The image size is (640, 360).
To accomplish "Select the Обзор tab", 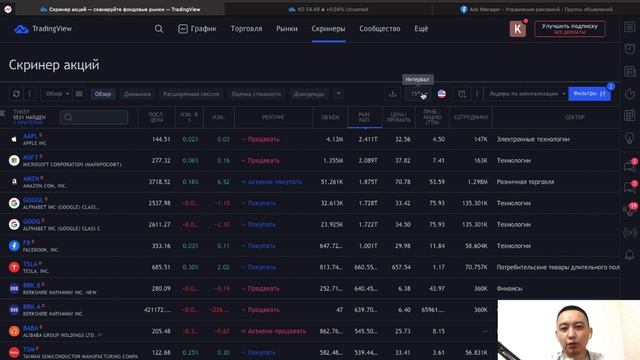I will [103, 94].
